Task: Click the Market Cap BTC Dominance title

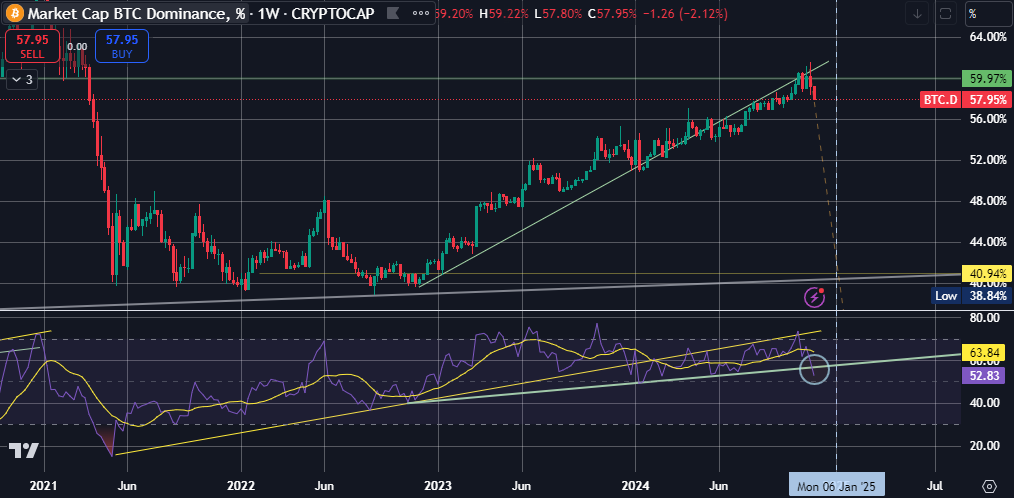Action: click(x=134, y=12)
